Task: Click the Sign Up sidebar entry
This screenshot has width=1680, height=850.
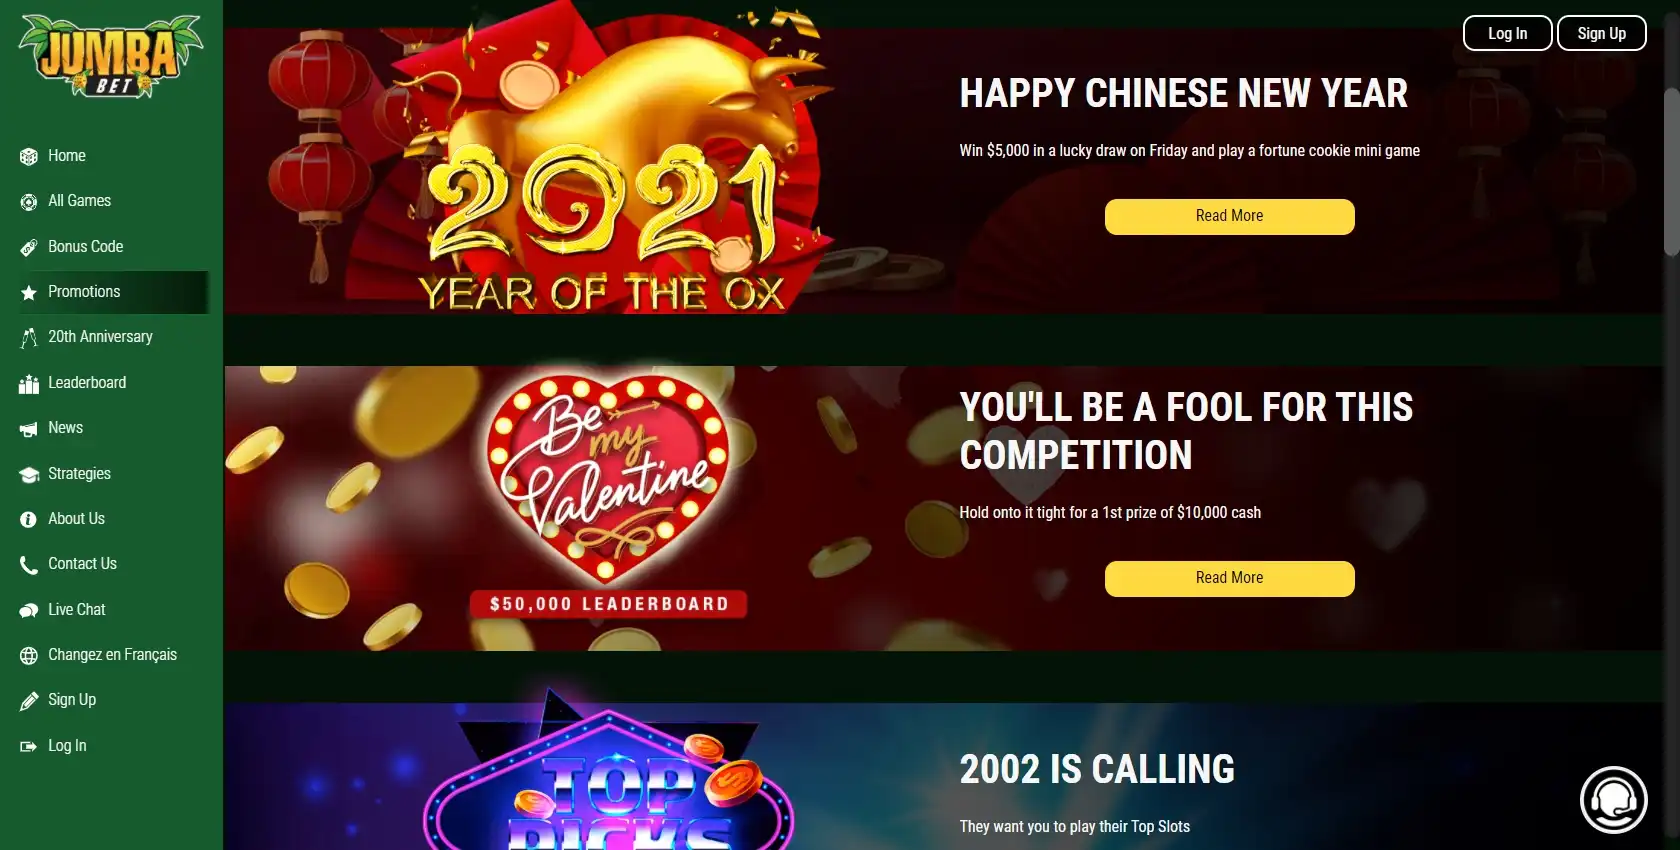Action: click(x=72, y=700)
